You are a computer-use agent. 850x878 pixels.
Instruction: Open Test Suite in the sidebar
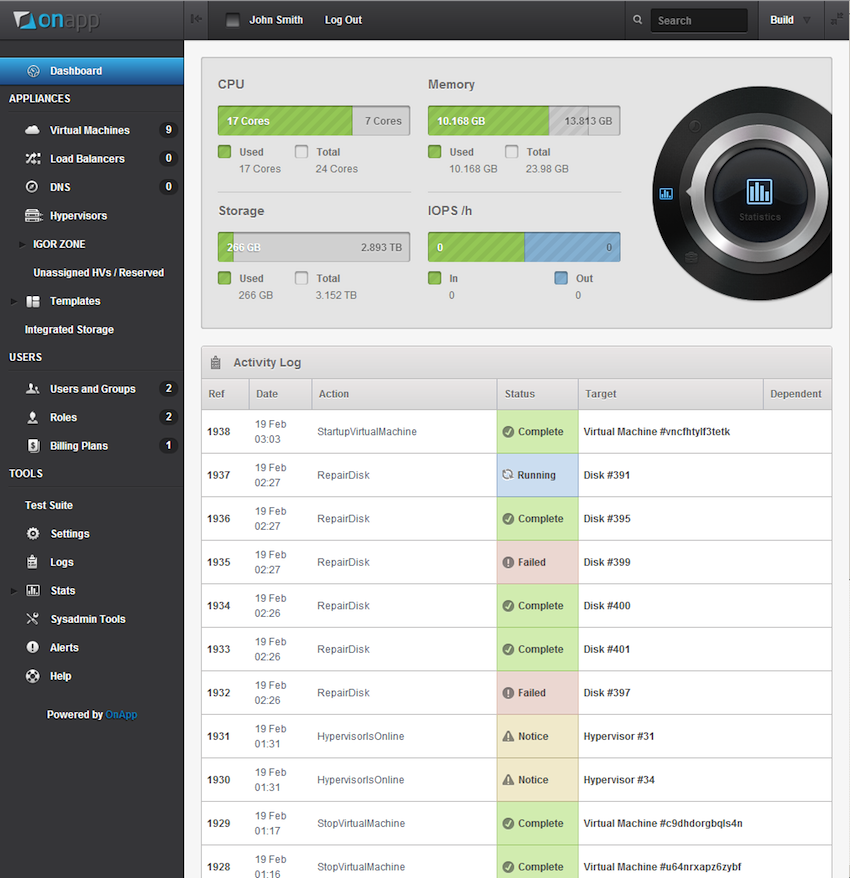49,505
